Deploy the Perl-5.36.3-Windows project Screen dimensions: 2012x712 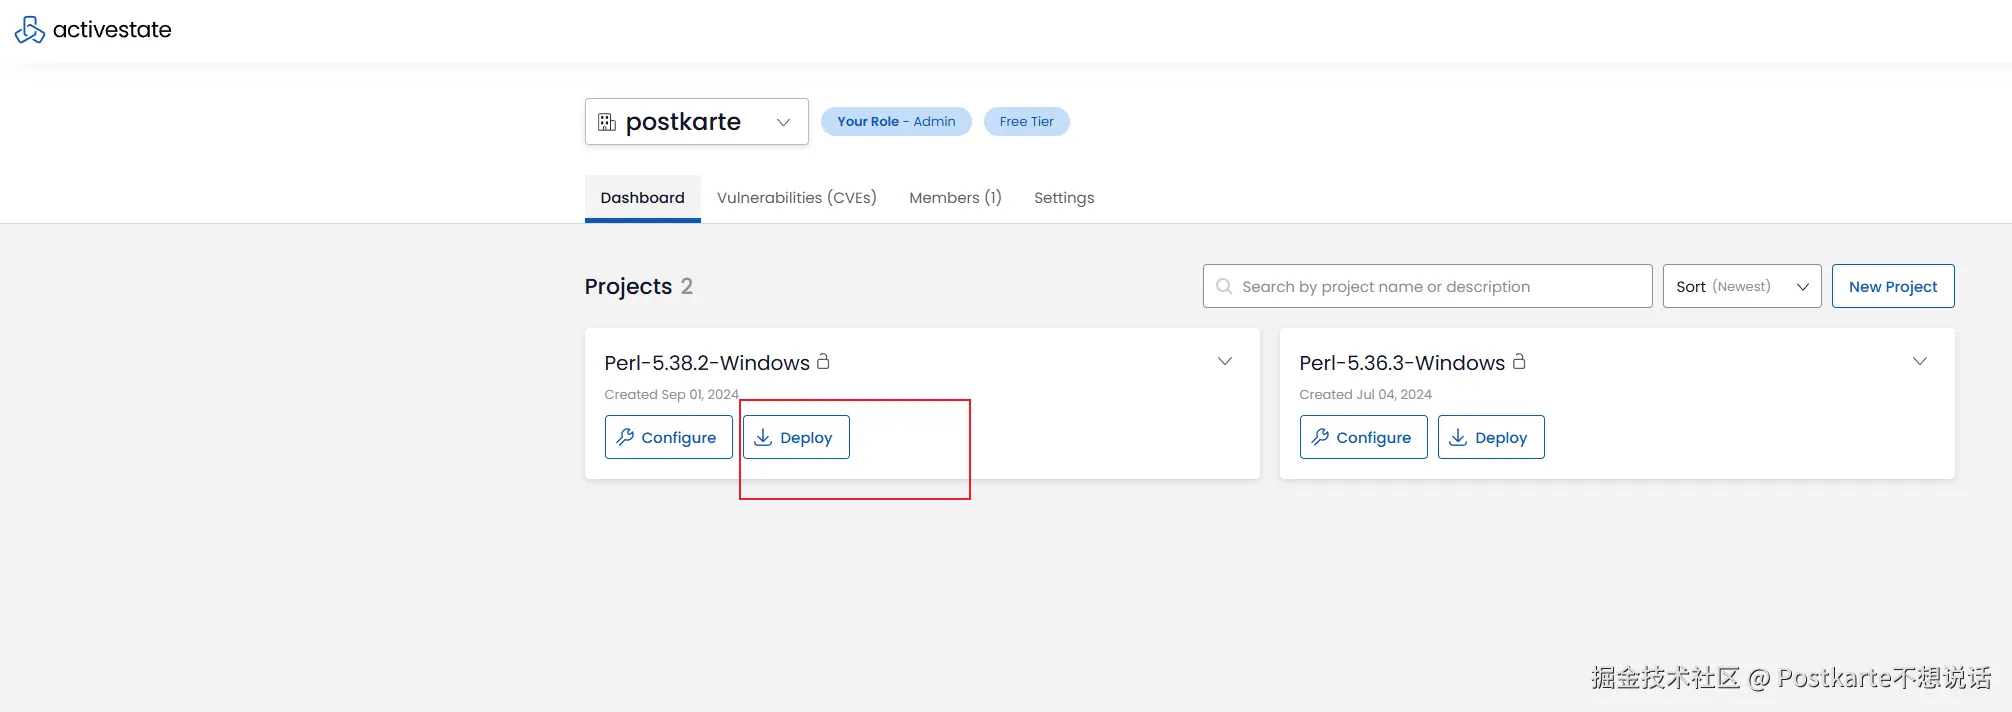tap(1491, 437)
